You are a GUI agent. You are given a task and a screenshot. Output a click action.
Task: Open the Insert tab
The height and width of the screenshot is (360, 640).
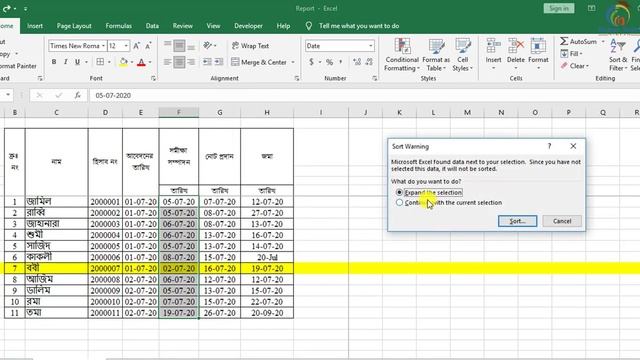coord(35,26)
